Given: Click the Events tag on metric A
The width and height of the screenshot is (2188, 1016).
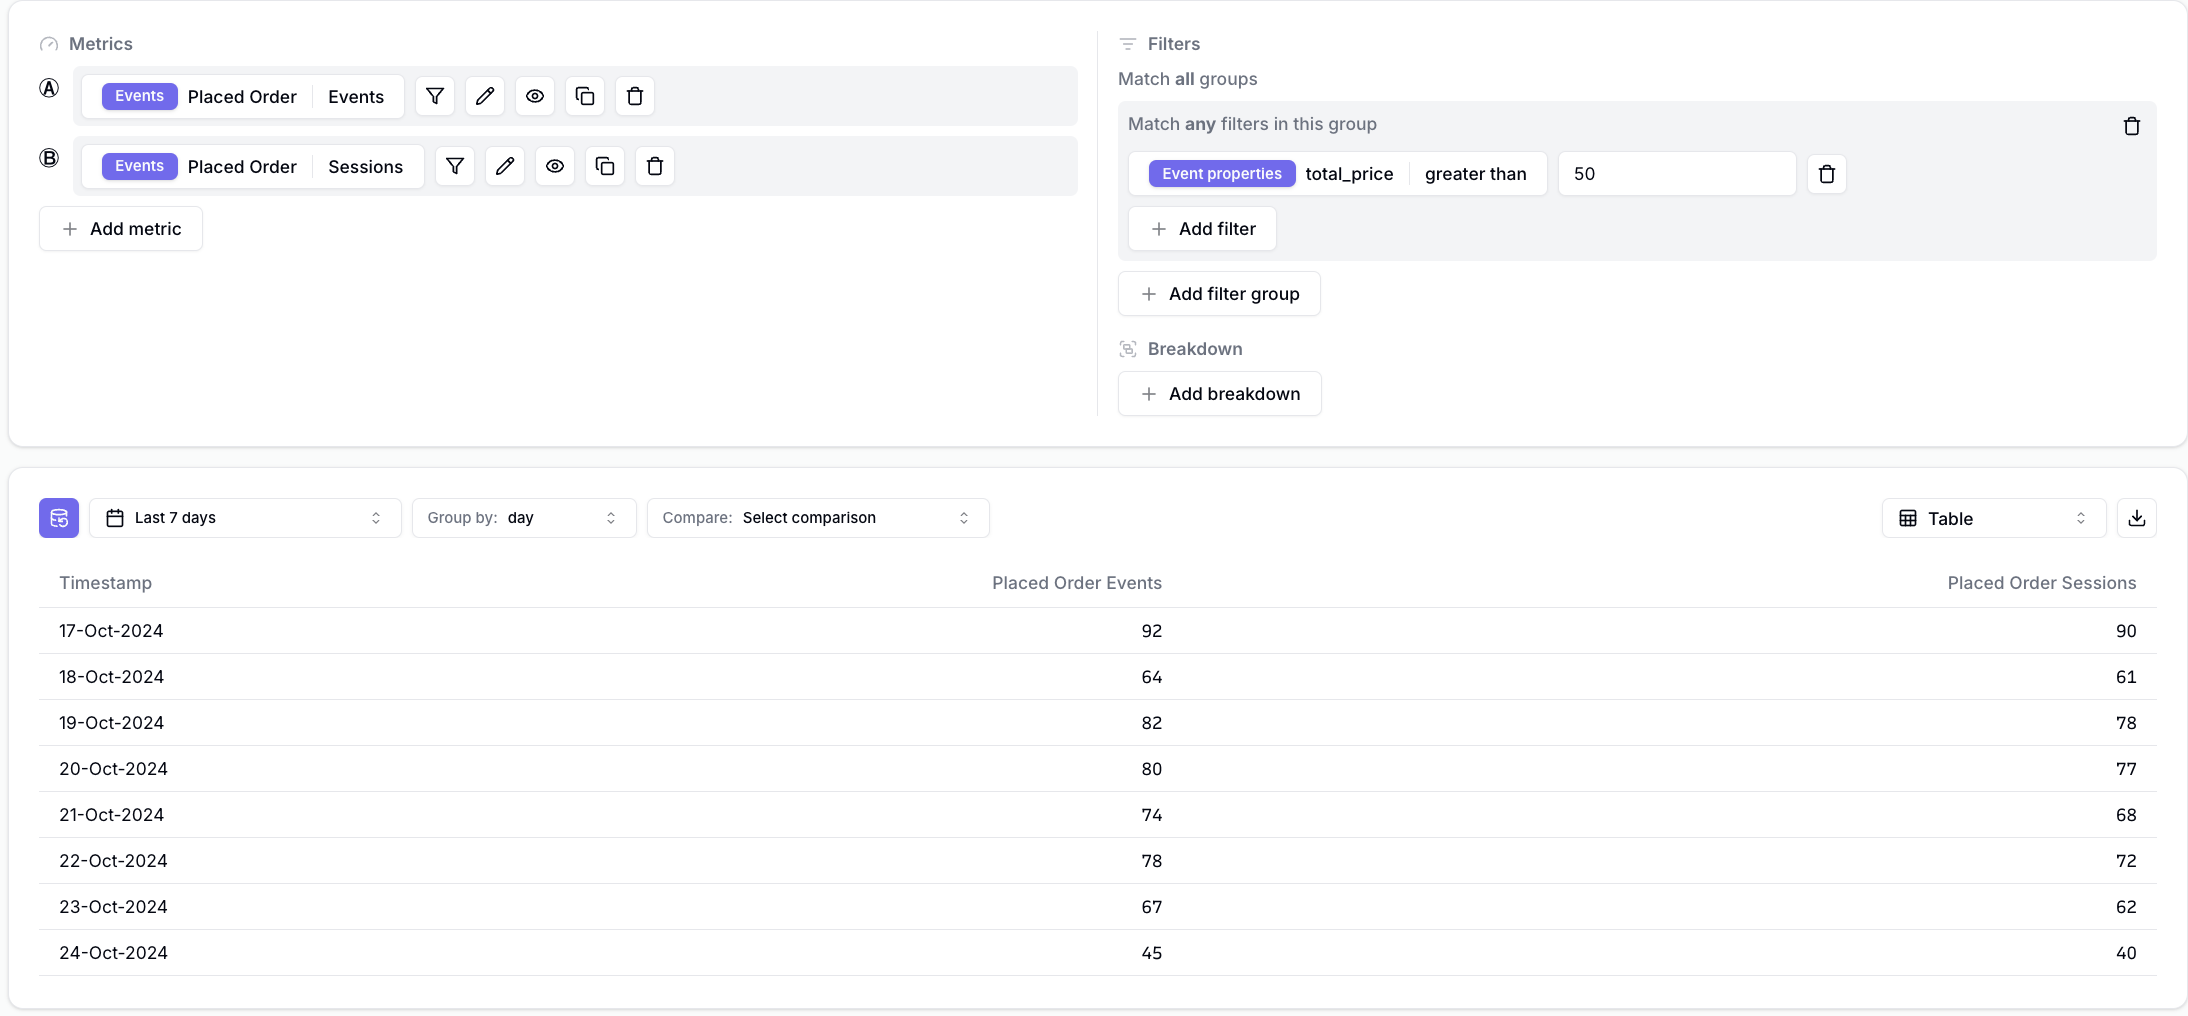Looking at the screenshot, I should pos(138,96).
